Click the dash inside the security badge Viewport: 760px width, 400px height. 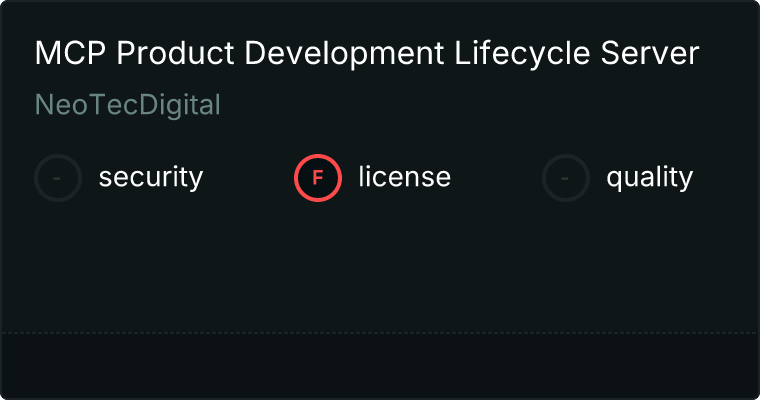pos(57,179)
